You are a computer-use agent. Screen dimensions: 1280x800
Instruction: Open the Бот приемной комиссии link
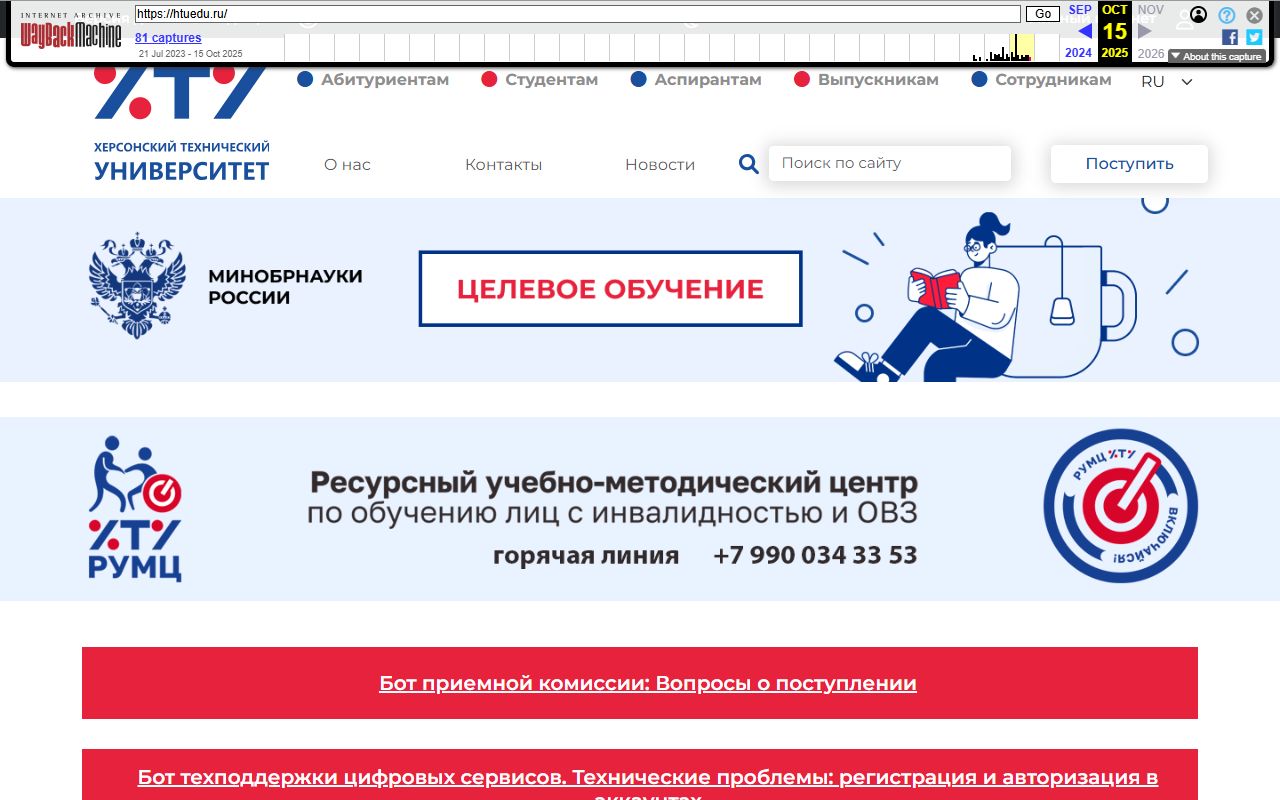click(648, 684)
